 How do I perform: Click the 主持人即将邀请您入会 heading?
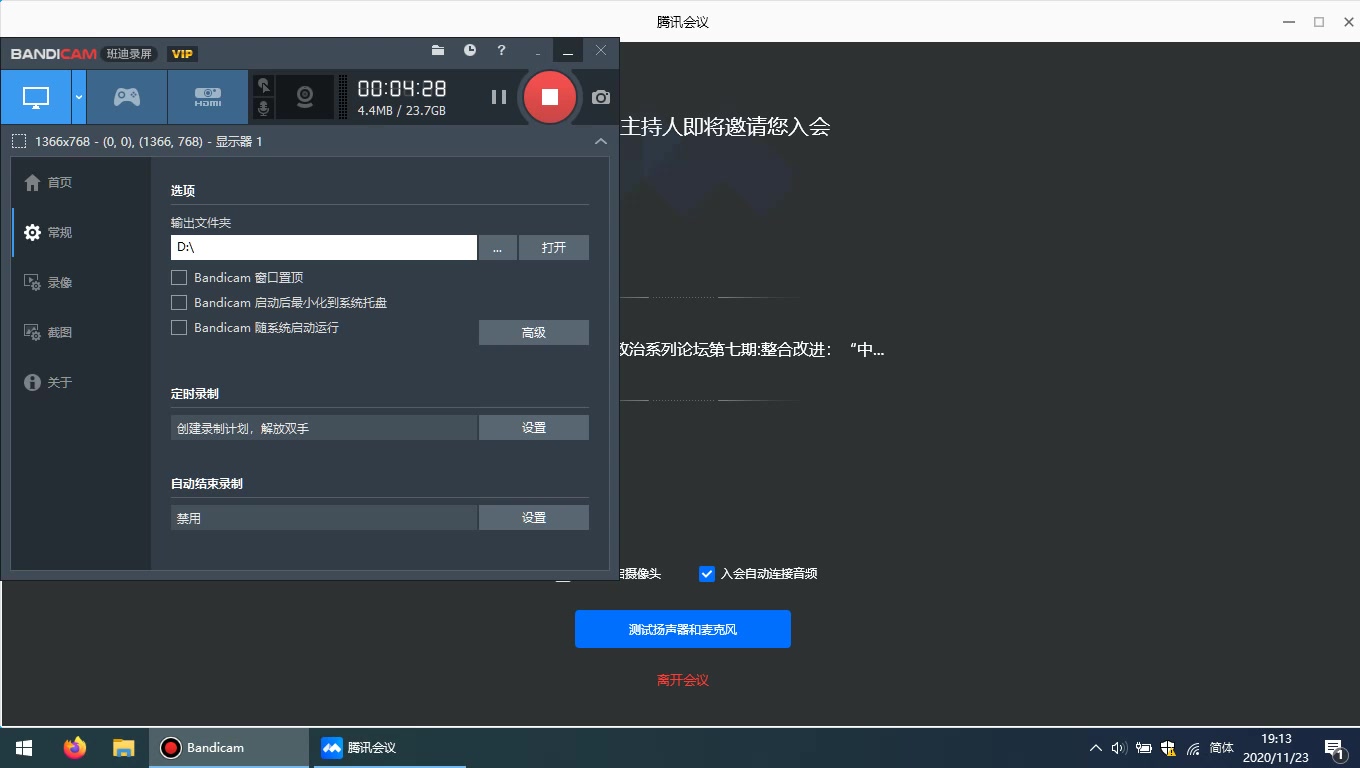[x=725, y=127]
